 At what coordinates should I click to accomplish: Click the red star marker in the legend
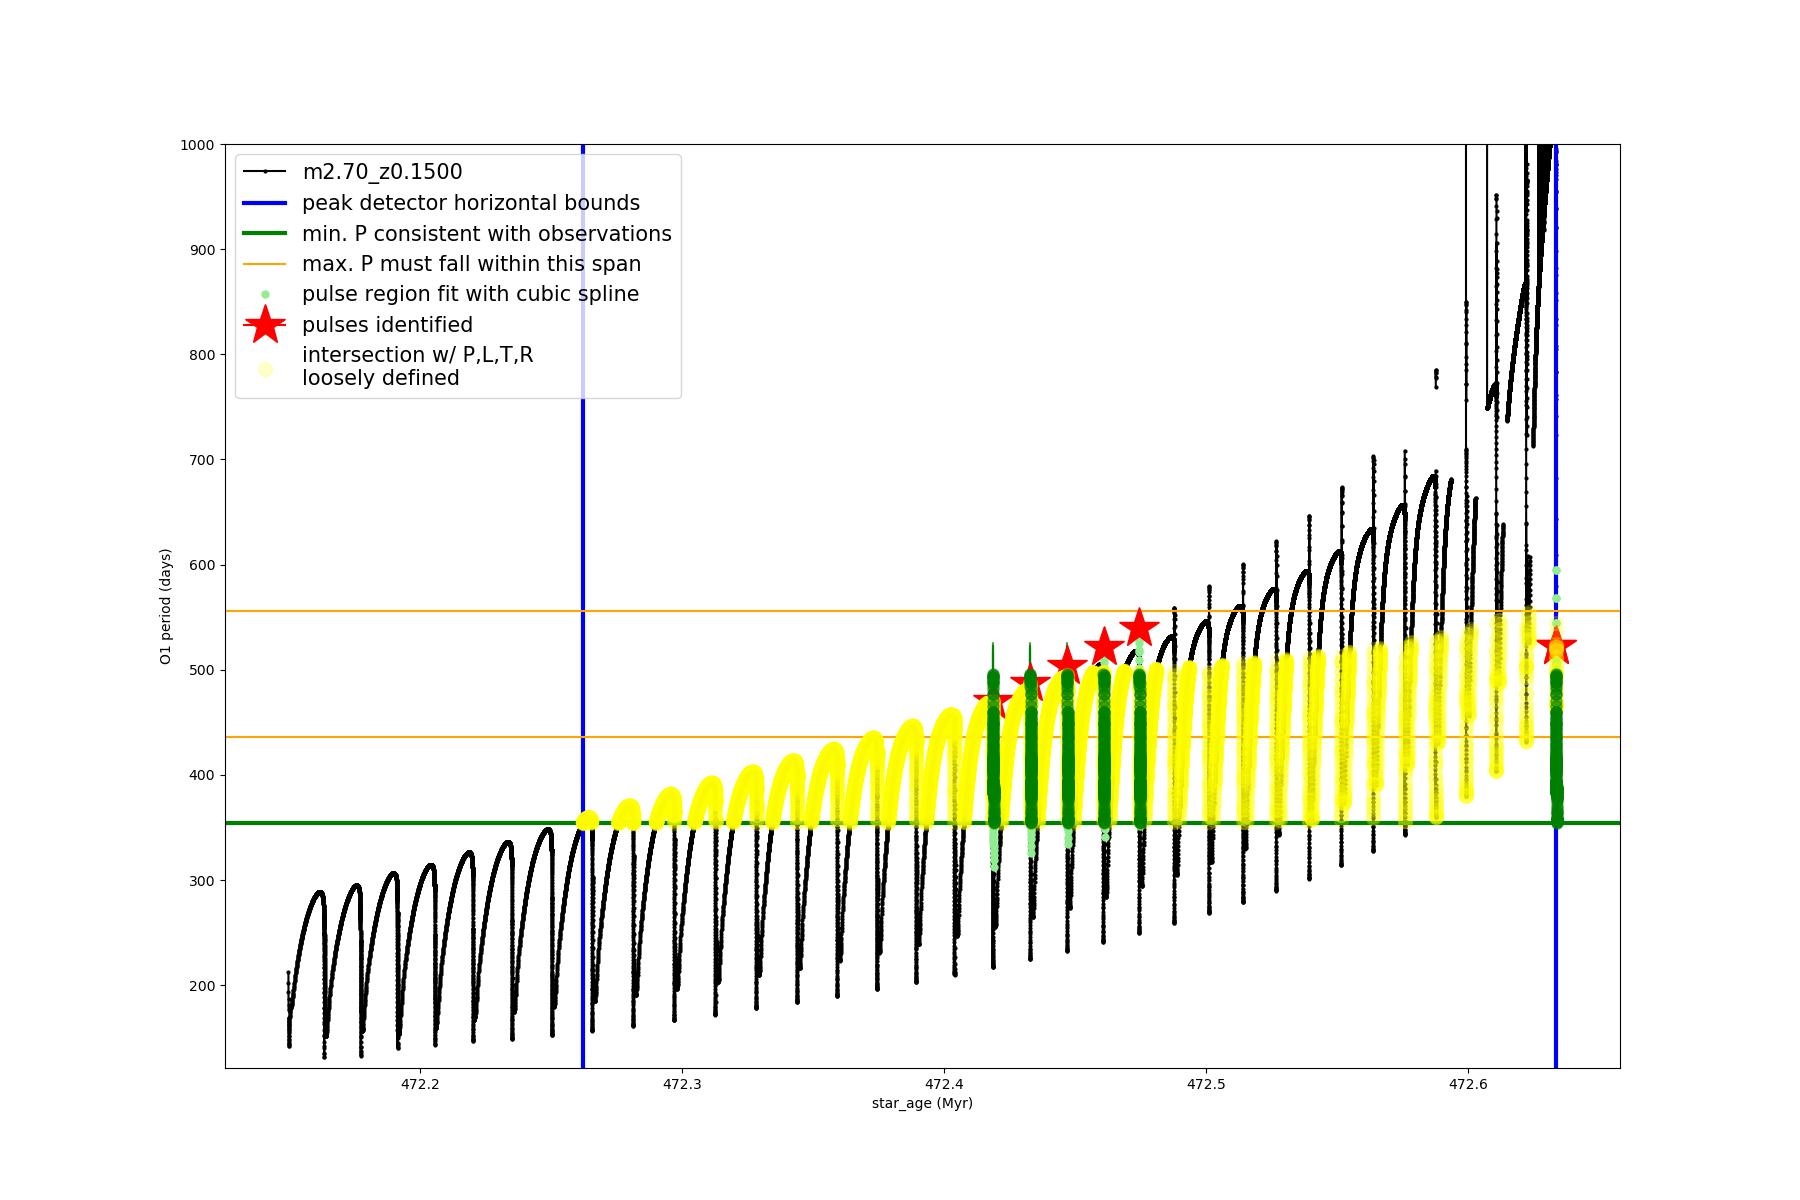pos(265,325)
